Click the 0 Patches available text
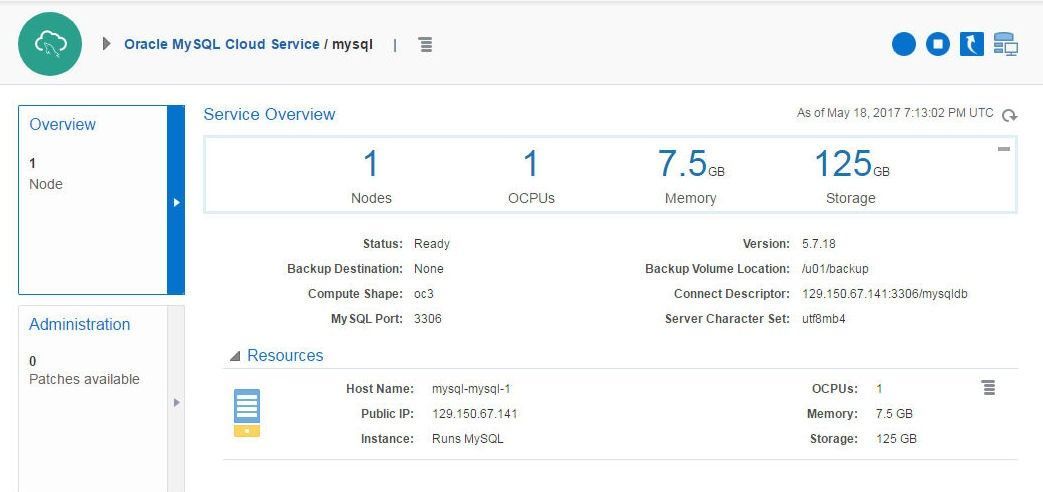 tap(84, 370)
